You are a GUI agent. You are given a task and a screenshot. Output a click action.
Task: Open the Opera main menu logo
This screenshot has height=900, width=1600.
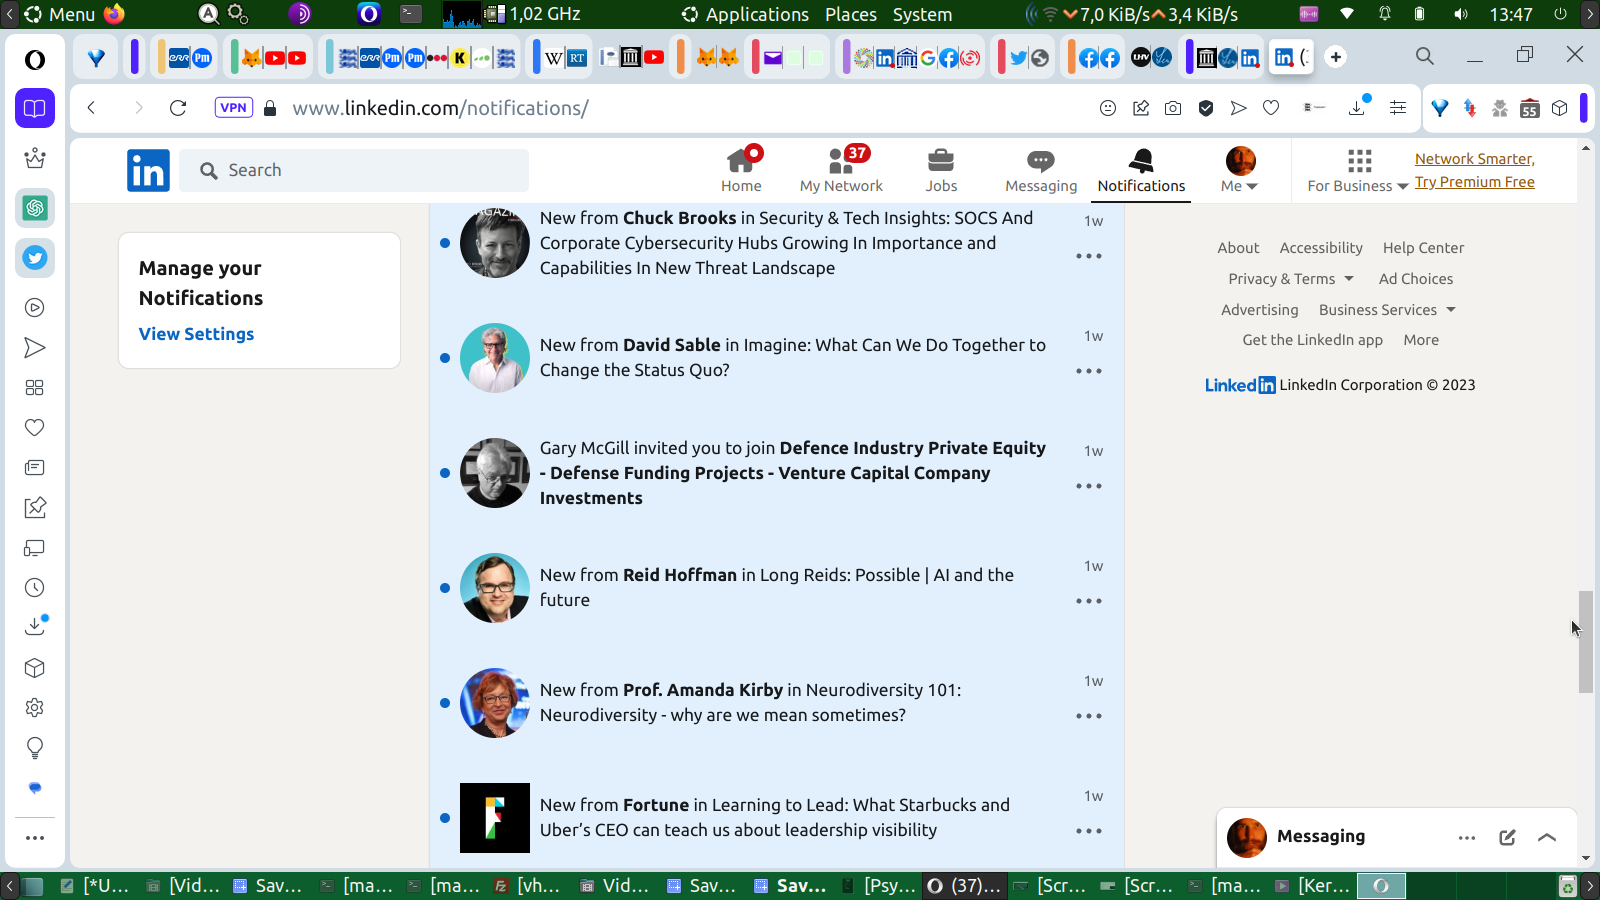click(35, 60)
